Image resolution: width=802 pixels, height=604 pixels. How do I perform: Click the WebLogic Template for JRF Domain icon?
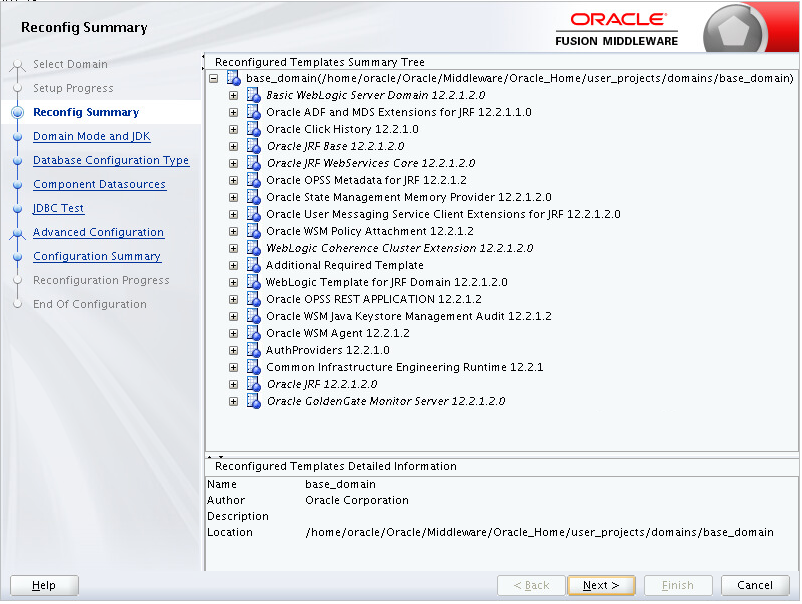tap(254, 282)
